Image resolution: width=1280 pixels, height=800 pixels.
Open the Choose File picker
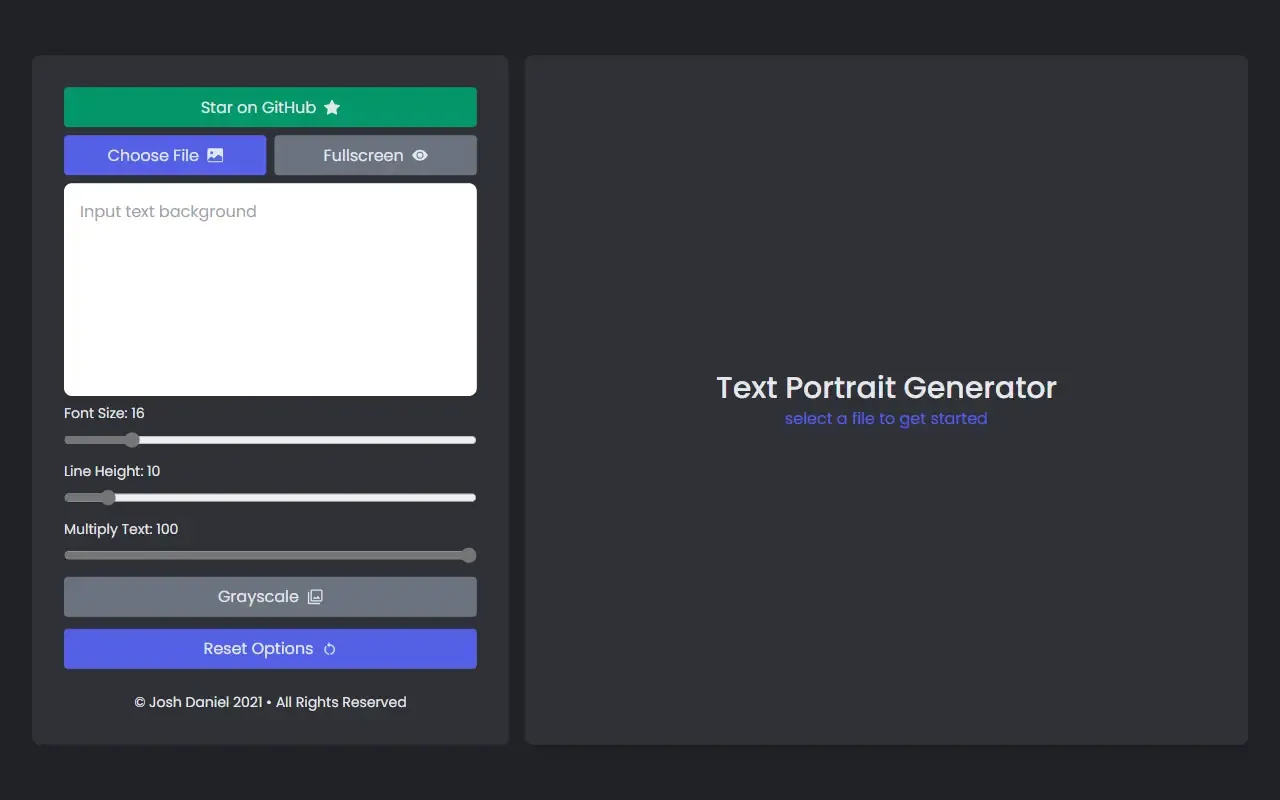(165, 155)
